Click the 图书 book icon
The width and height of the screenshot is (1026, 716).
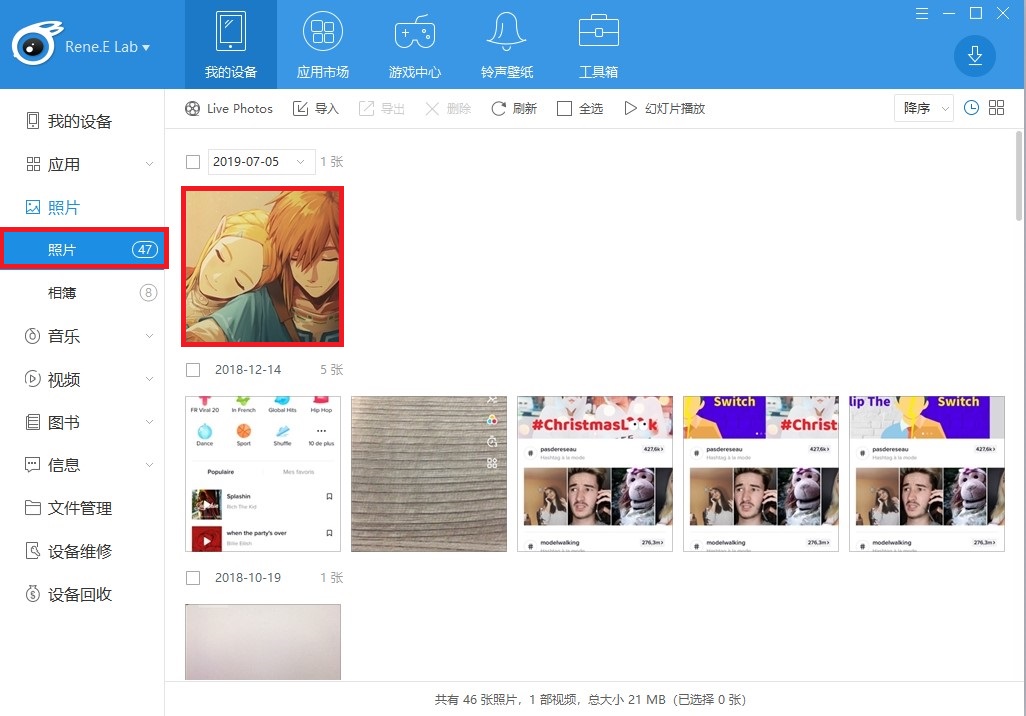(32, 422)
